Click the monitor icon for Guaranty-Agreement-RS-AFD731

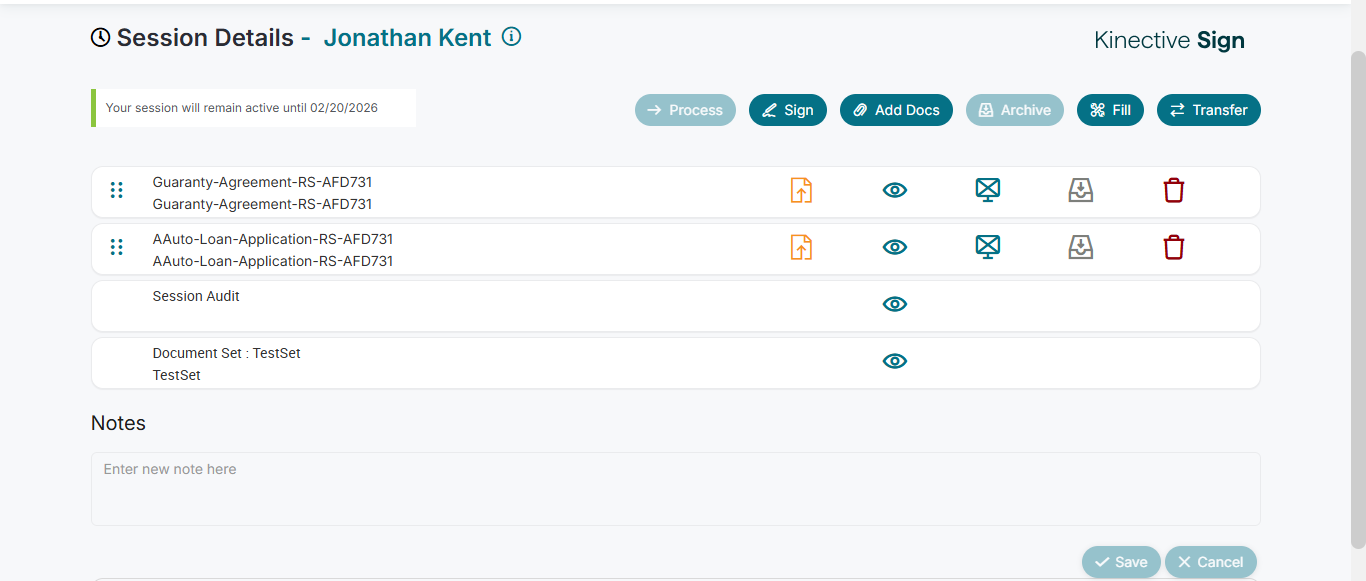(988, 190)
